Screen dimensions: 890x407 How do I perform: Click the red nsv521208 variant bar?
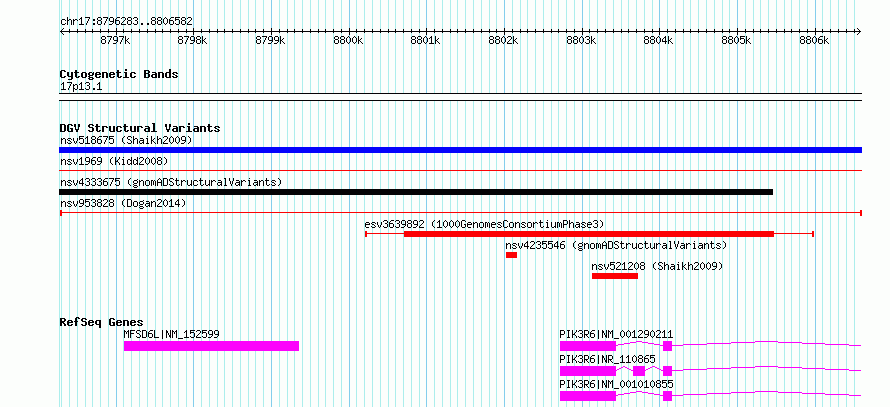coord(615,276)
